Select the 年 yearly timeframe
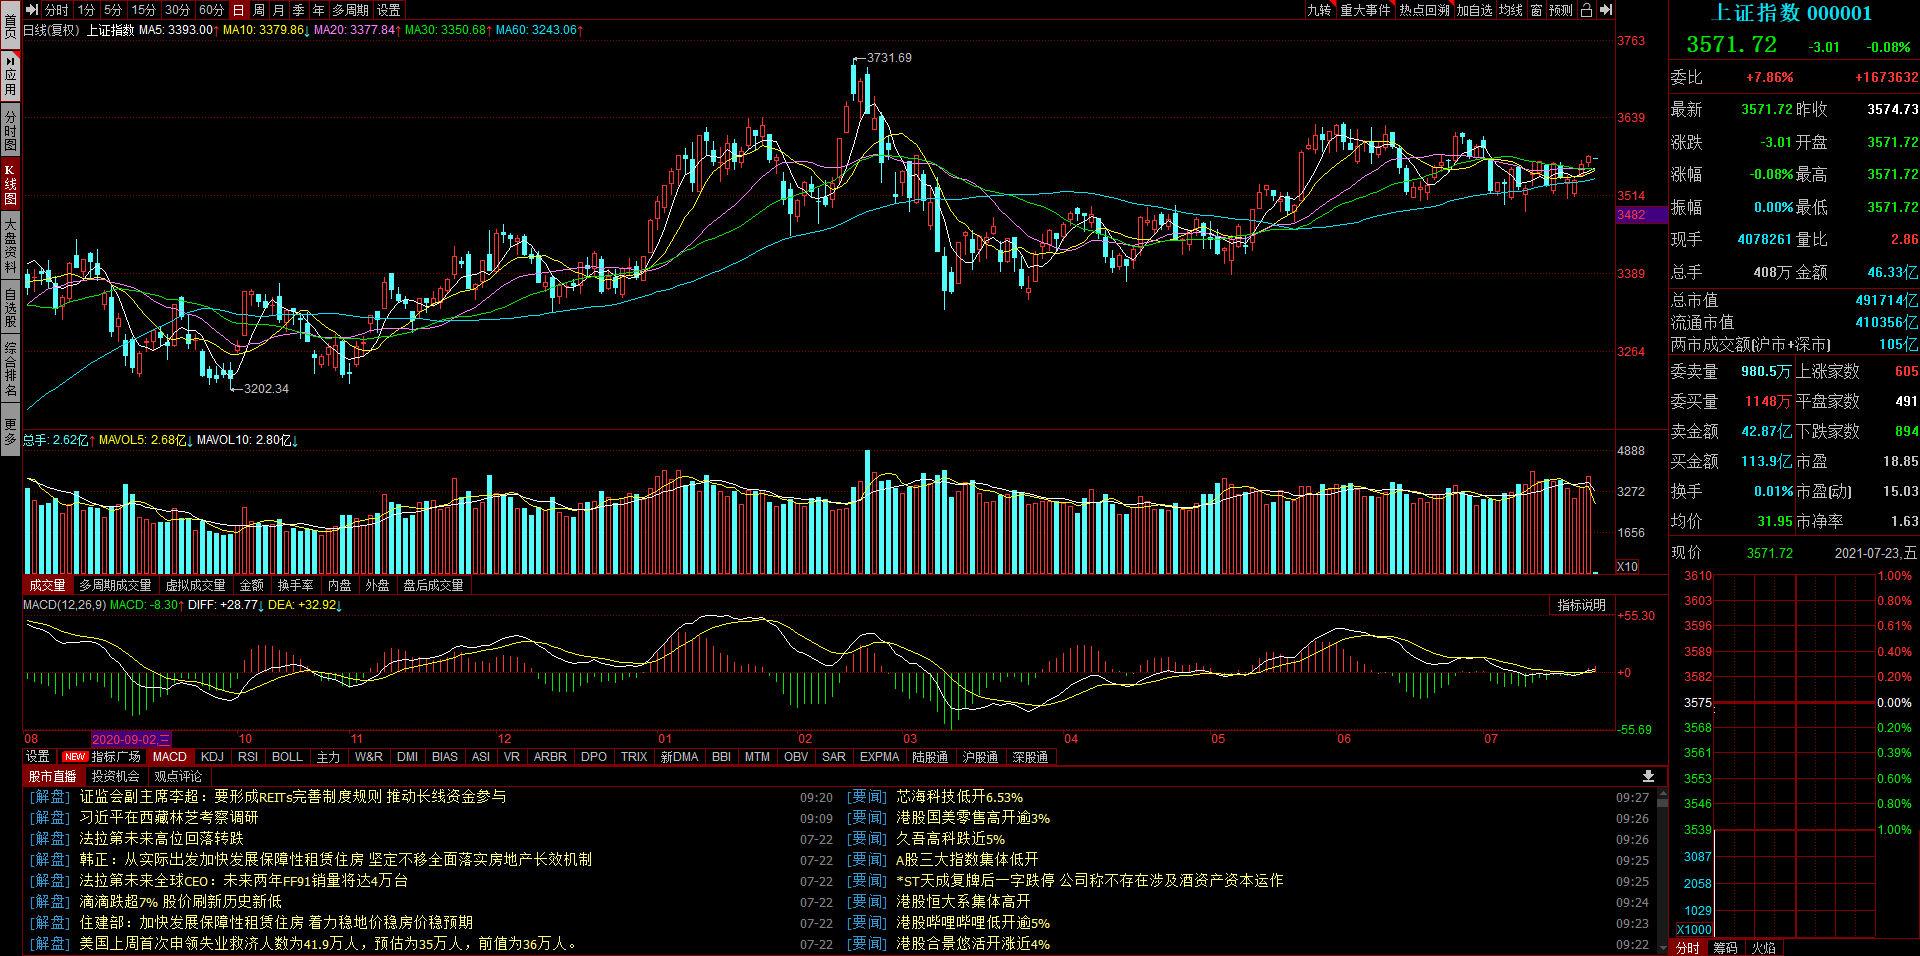 click(319, 10)
